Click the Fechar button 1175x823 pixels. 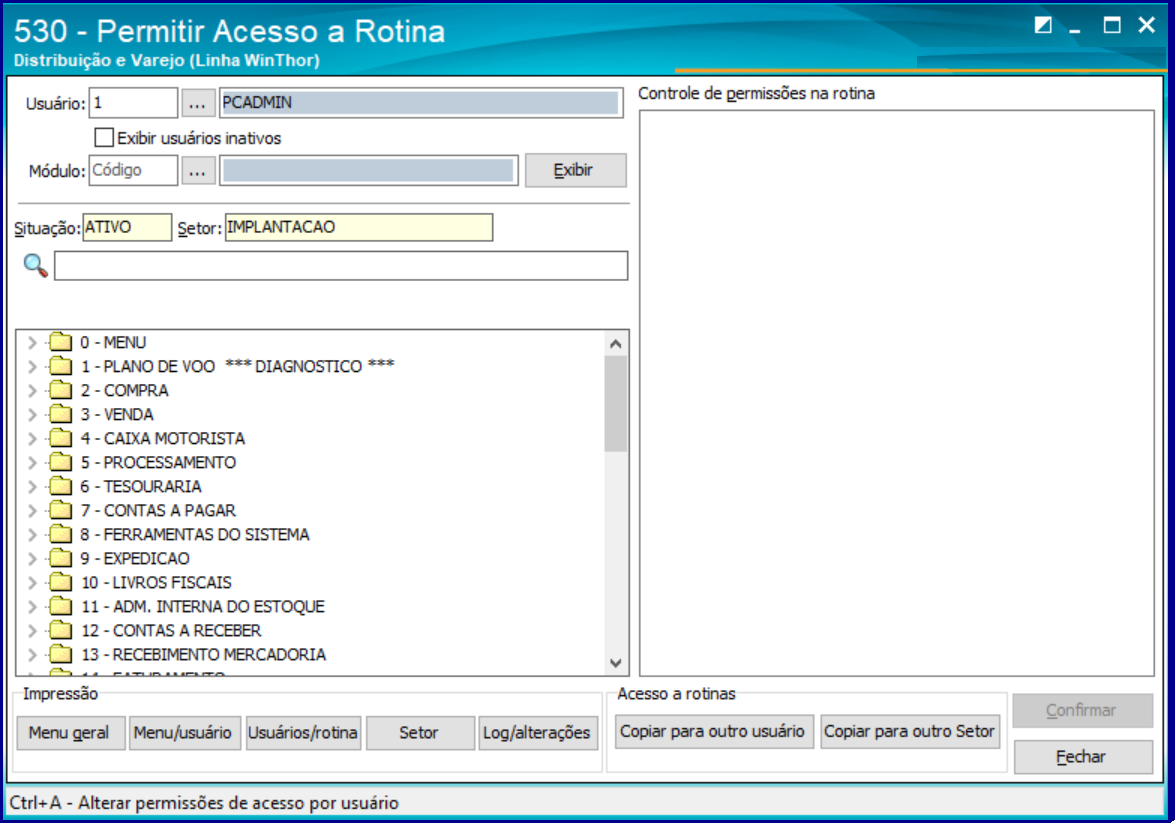[x=1083, y=757]
